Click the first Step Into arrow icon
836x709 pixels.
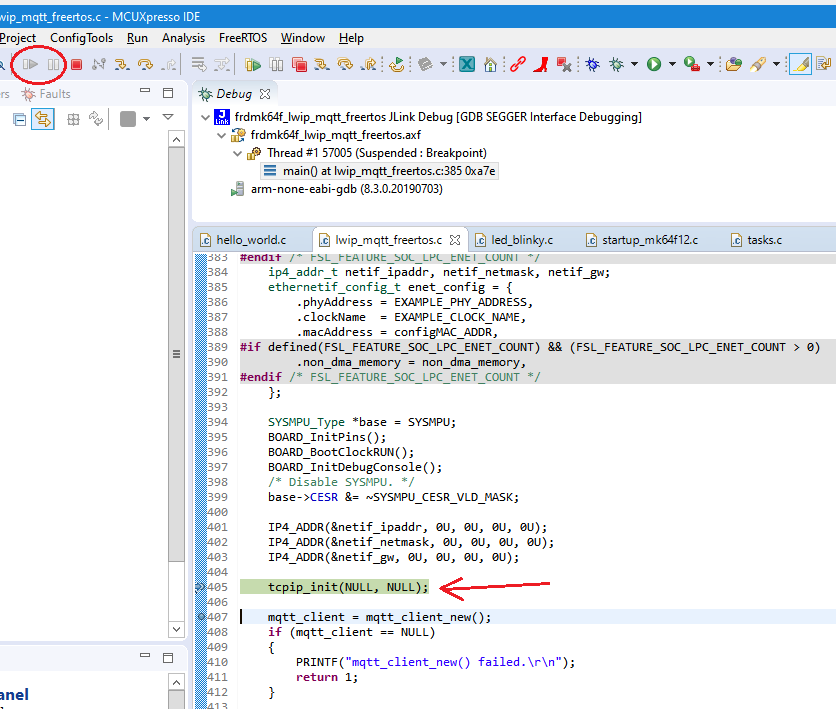tap(122, 65)
